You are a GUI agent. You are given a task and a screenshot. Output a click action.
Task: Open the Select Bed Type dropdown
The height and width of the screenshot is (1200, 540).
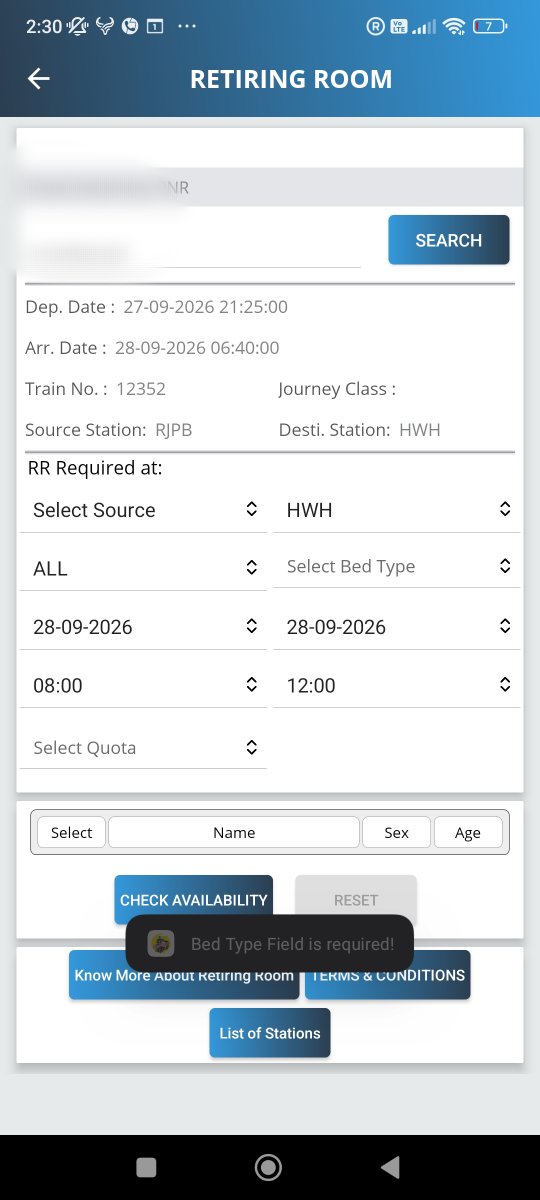coord(396,566)
